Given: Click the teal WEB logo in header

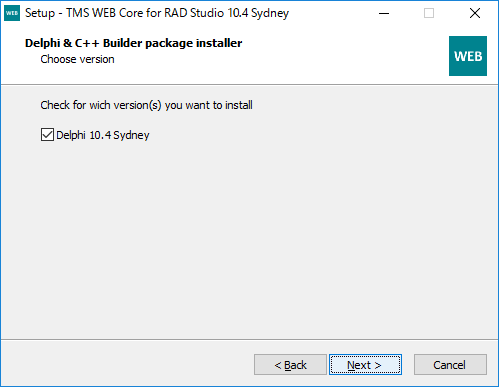Looking at the screenshot, I should [468, 56].
